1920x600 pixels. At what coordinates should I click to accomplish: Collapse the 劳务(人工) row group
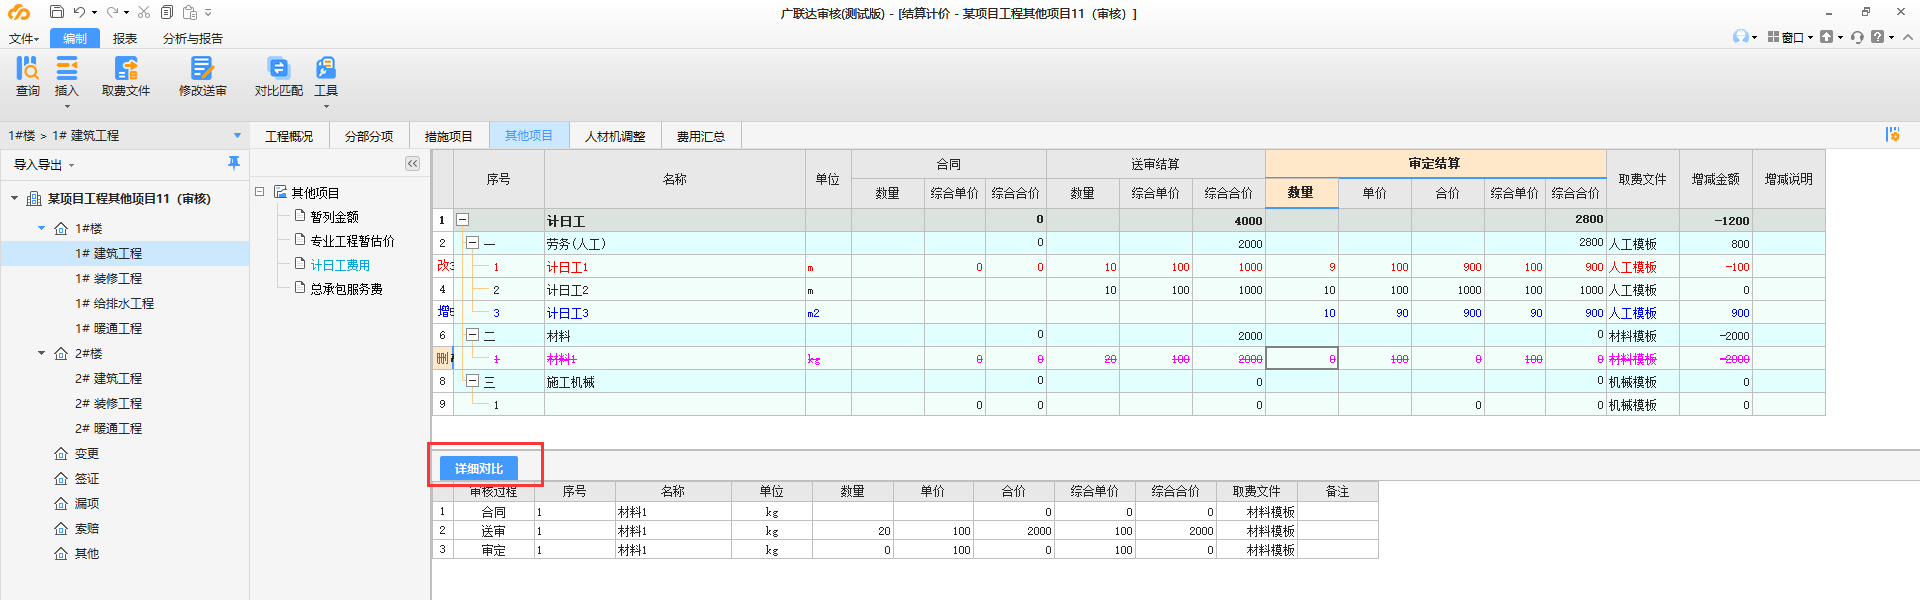point(472,243)
